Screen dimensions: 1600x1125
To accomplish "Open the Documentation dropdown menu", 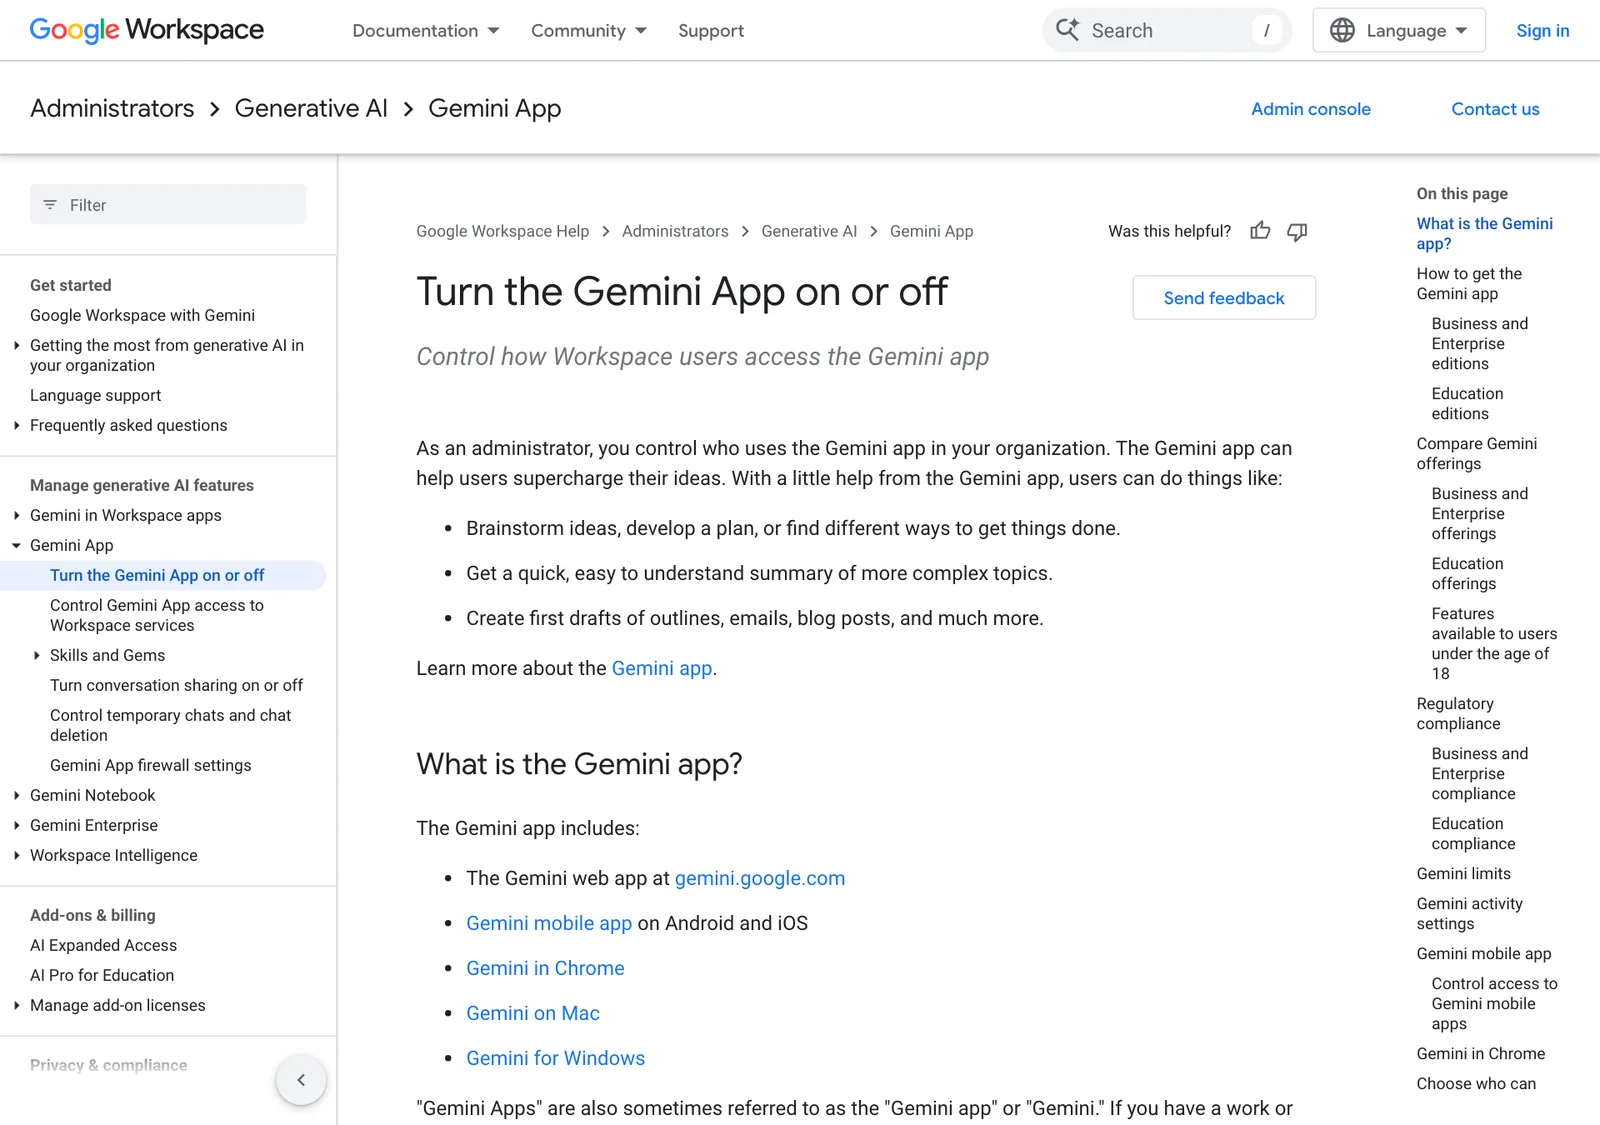I will coord(426,30).
